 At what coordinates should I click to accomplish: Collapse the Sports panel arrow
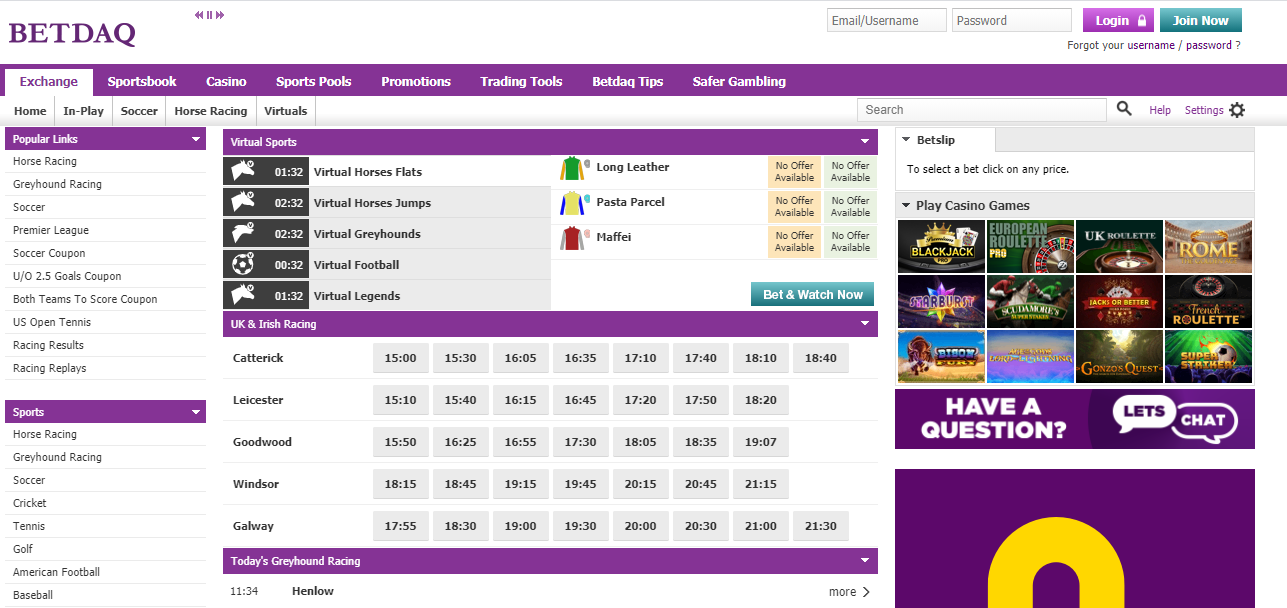196,412
